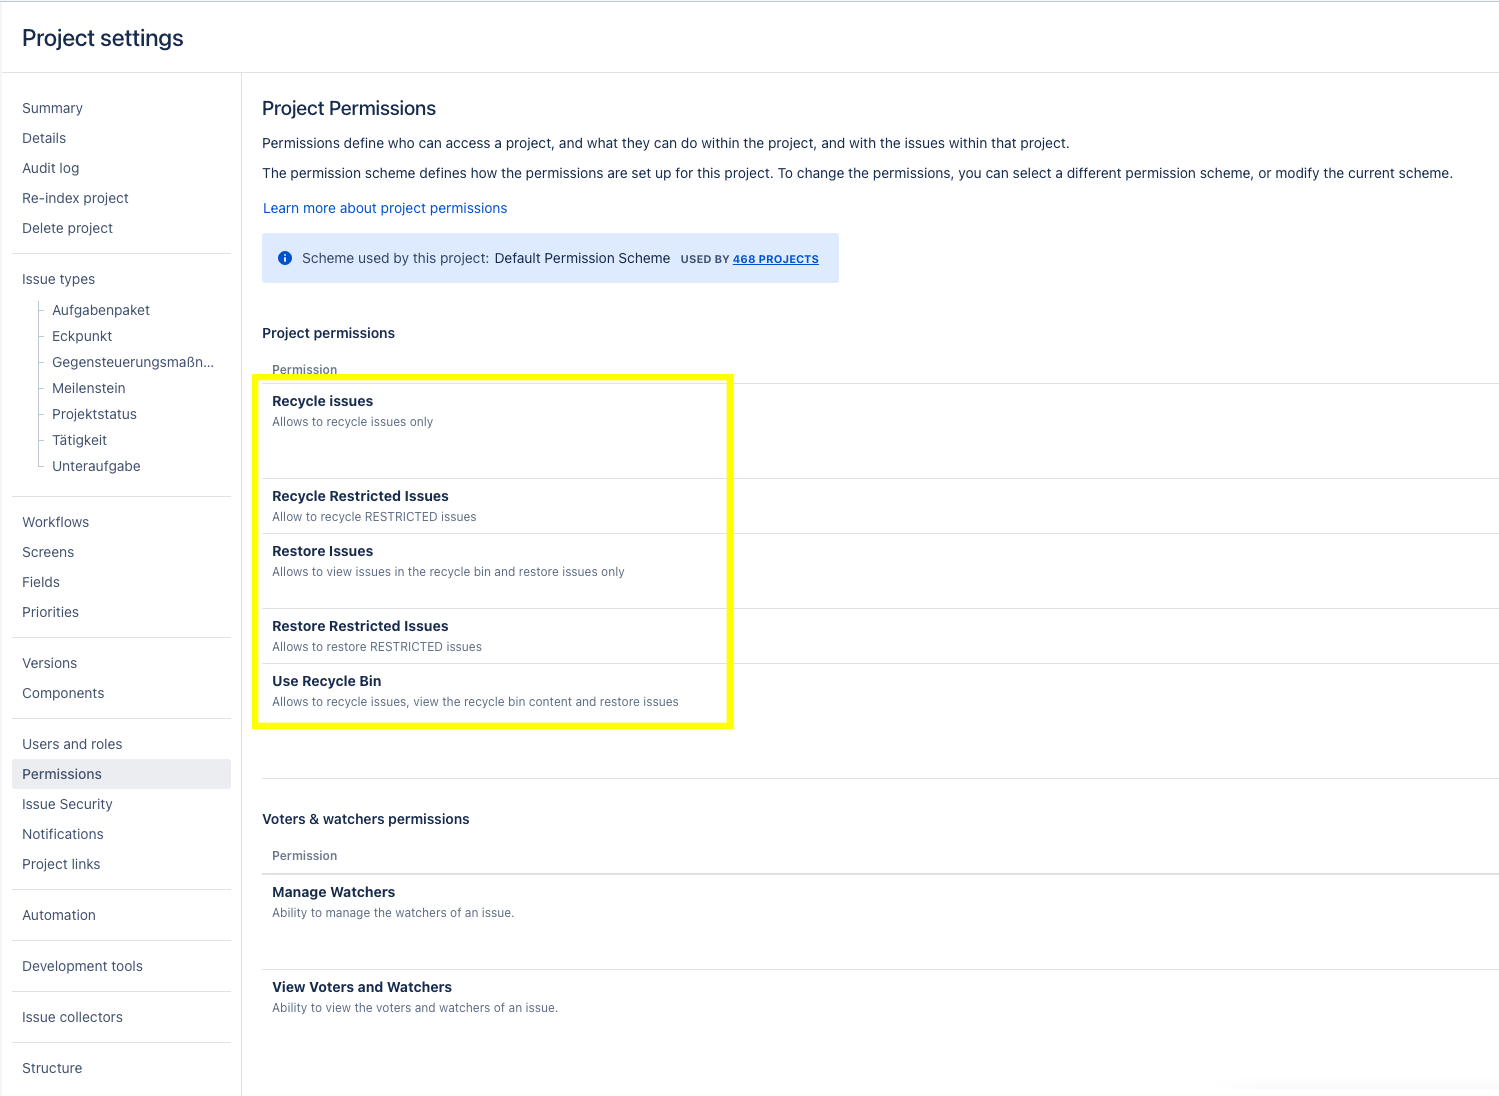Open the Issue types section

[x=58, y=279]
